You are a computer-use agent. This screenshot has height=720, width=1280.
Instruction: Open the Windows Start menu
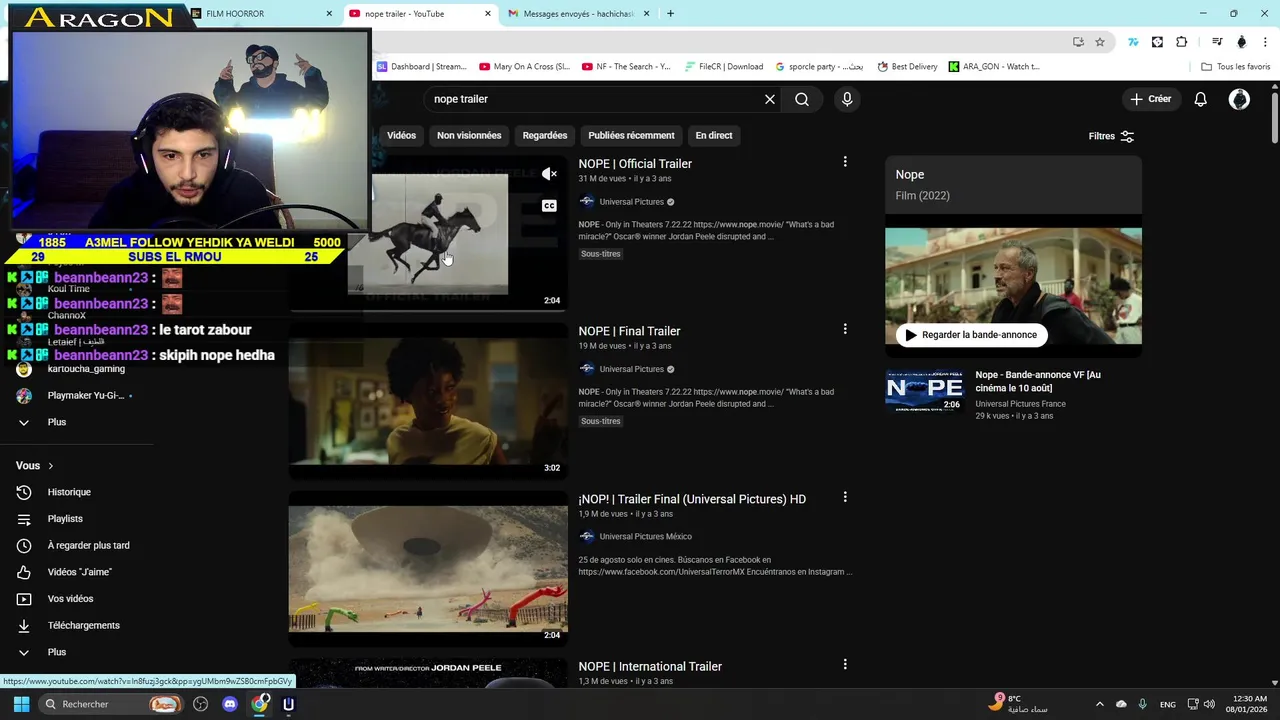(x=21, y=704)
